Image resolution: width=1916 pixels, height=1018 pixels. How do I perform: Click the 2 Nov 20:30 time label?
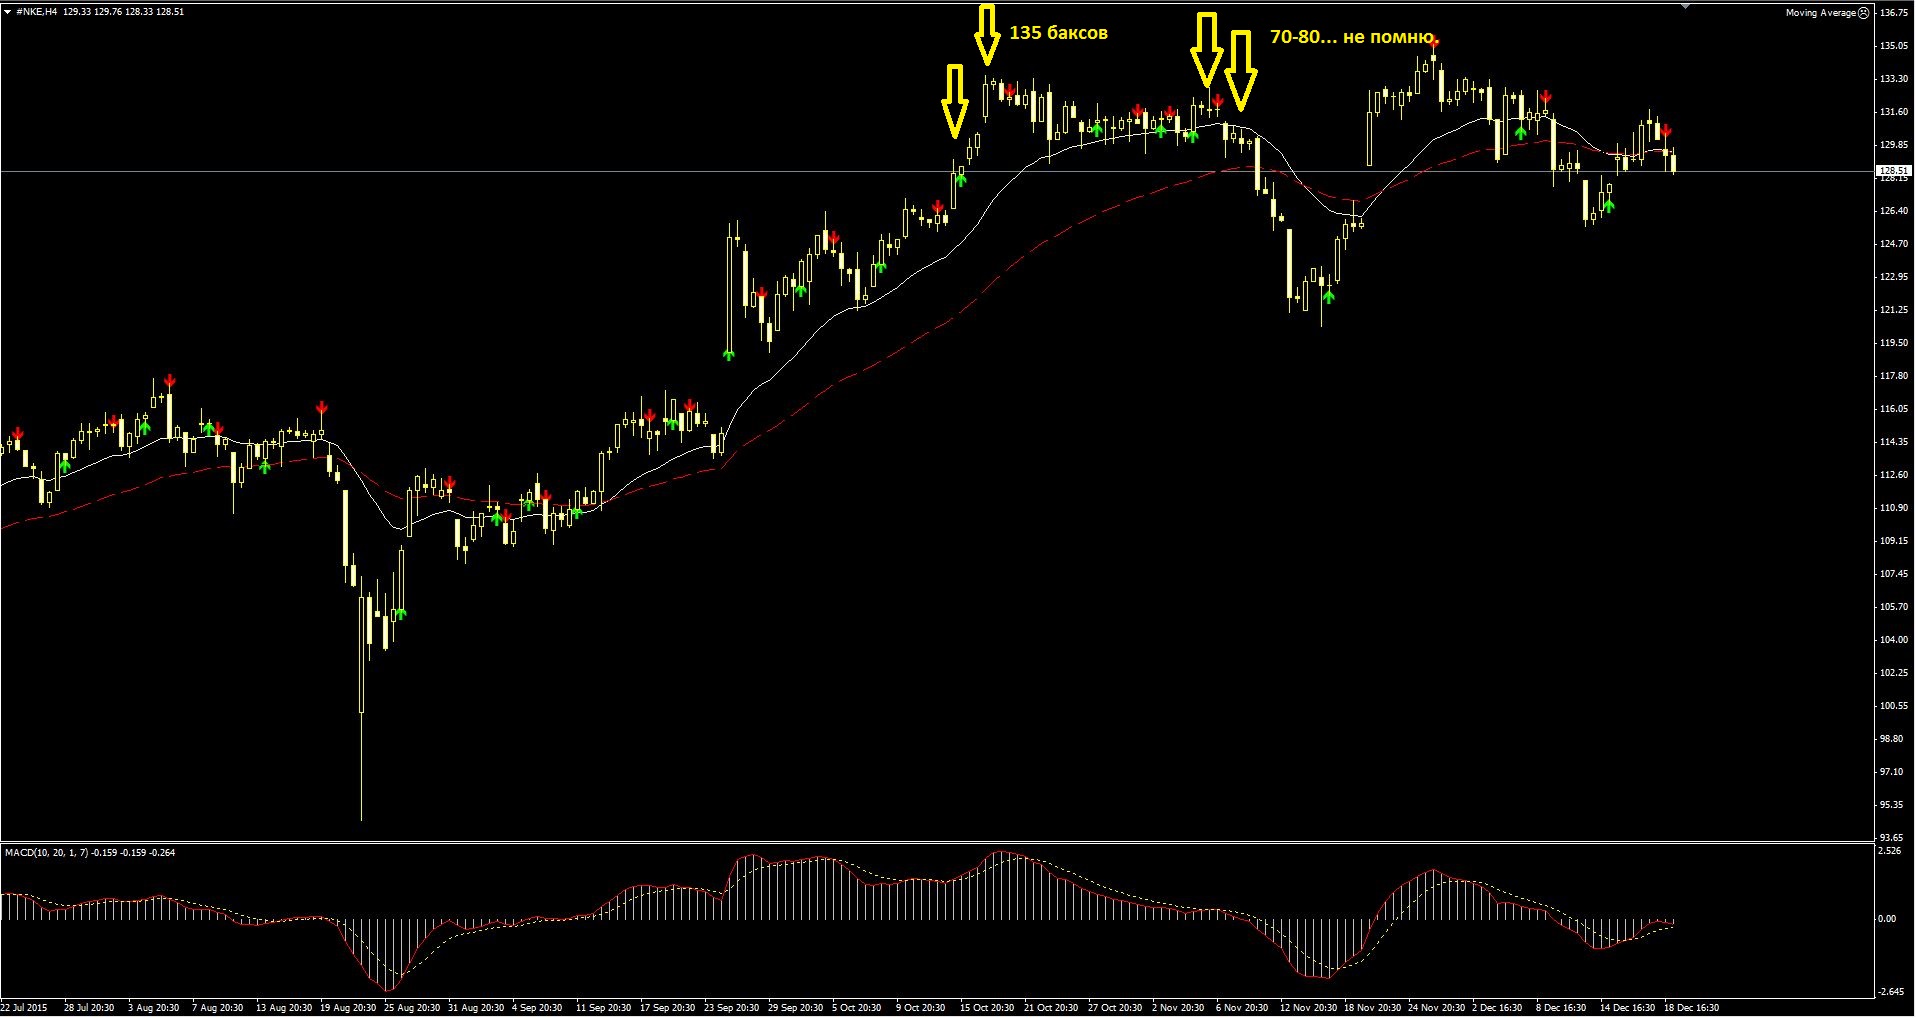1178,1008
